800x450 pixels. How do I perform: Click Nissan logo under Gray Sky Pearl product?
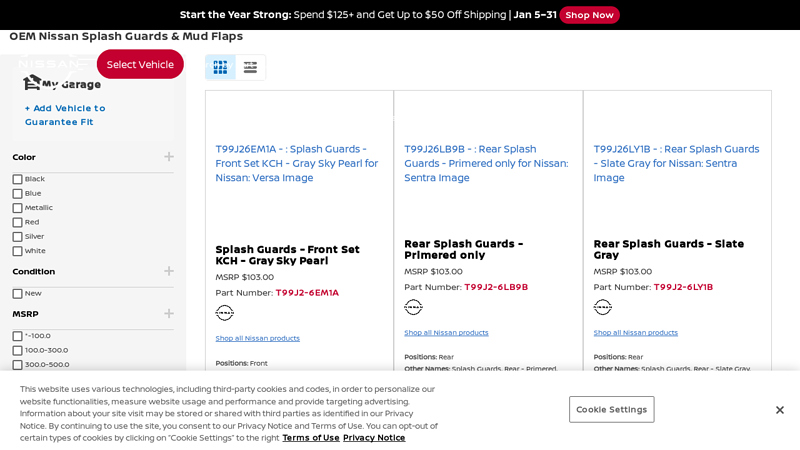coord(225,313)
